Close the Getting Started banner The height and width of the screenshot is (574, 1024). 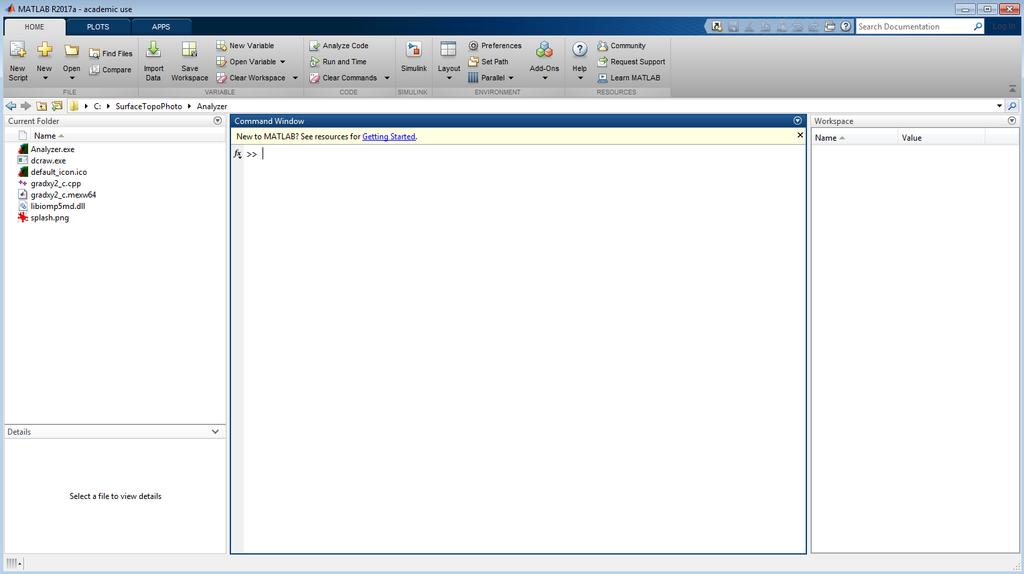(800, 135)
